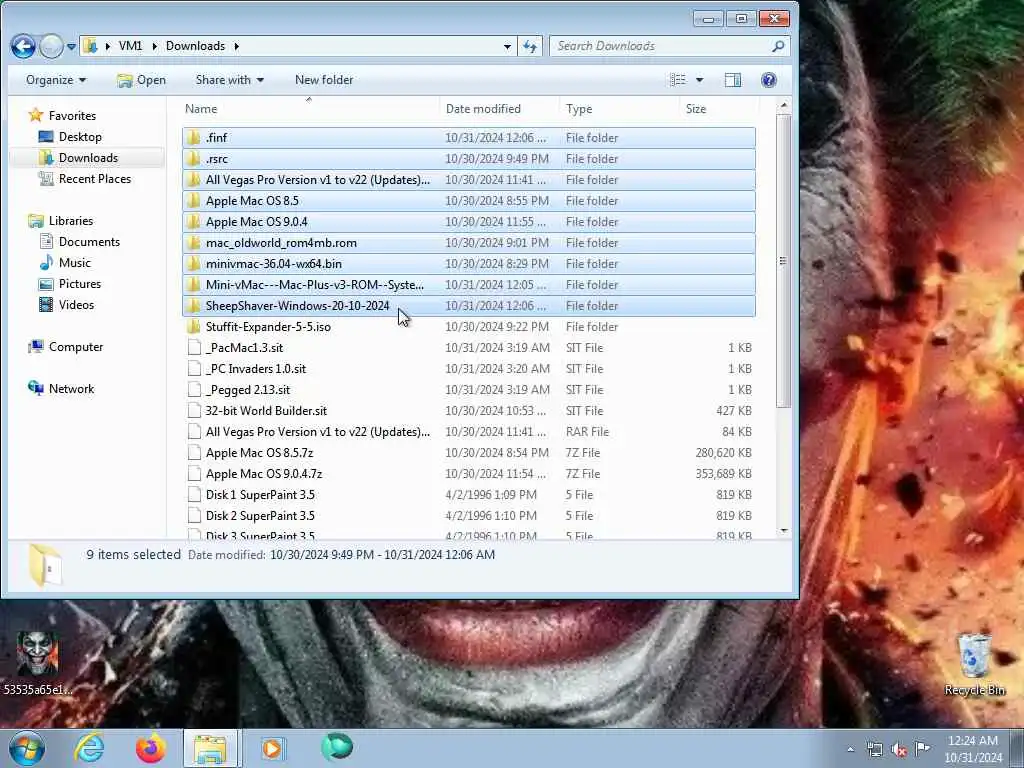Image resolution: width=1024 pixels, height=768 pixels.
Task: Select the .rsrc folder icon
Action: [x=193, y=159]
